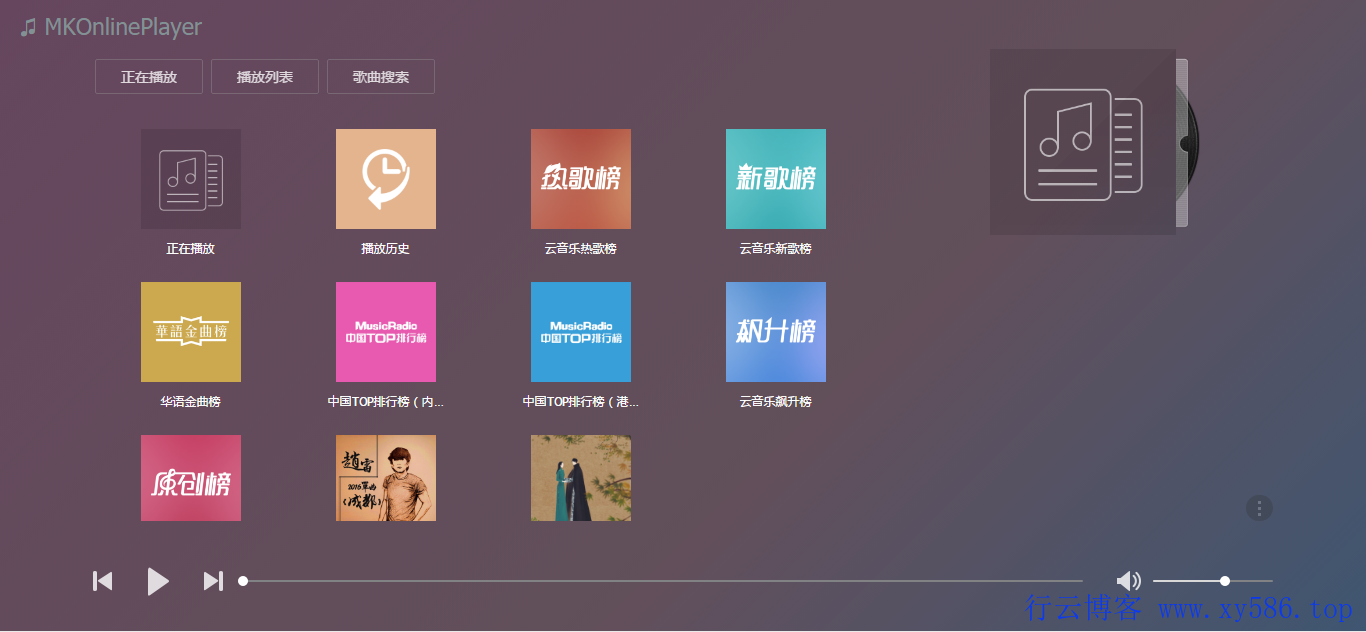Open the 歌曲搜索 search page
1366x632 pixels.
click(380, 76)
